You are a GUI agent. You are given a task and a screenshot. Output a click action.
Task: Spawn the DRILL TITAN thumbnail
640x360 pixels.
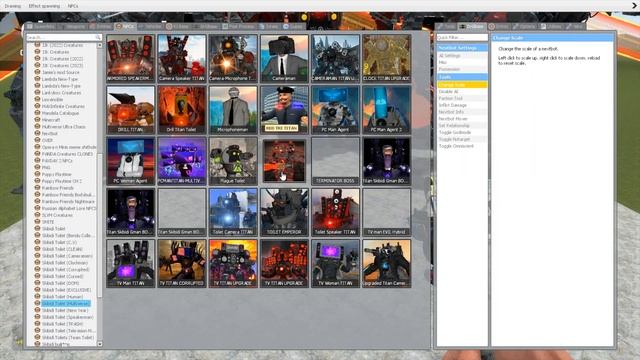click(x=131, y=109)
